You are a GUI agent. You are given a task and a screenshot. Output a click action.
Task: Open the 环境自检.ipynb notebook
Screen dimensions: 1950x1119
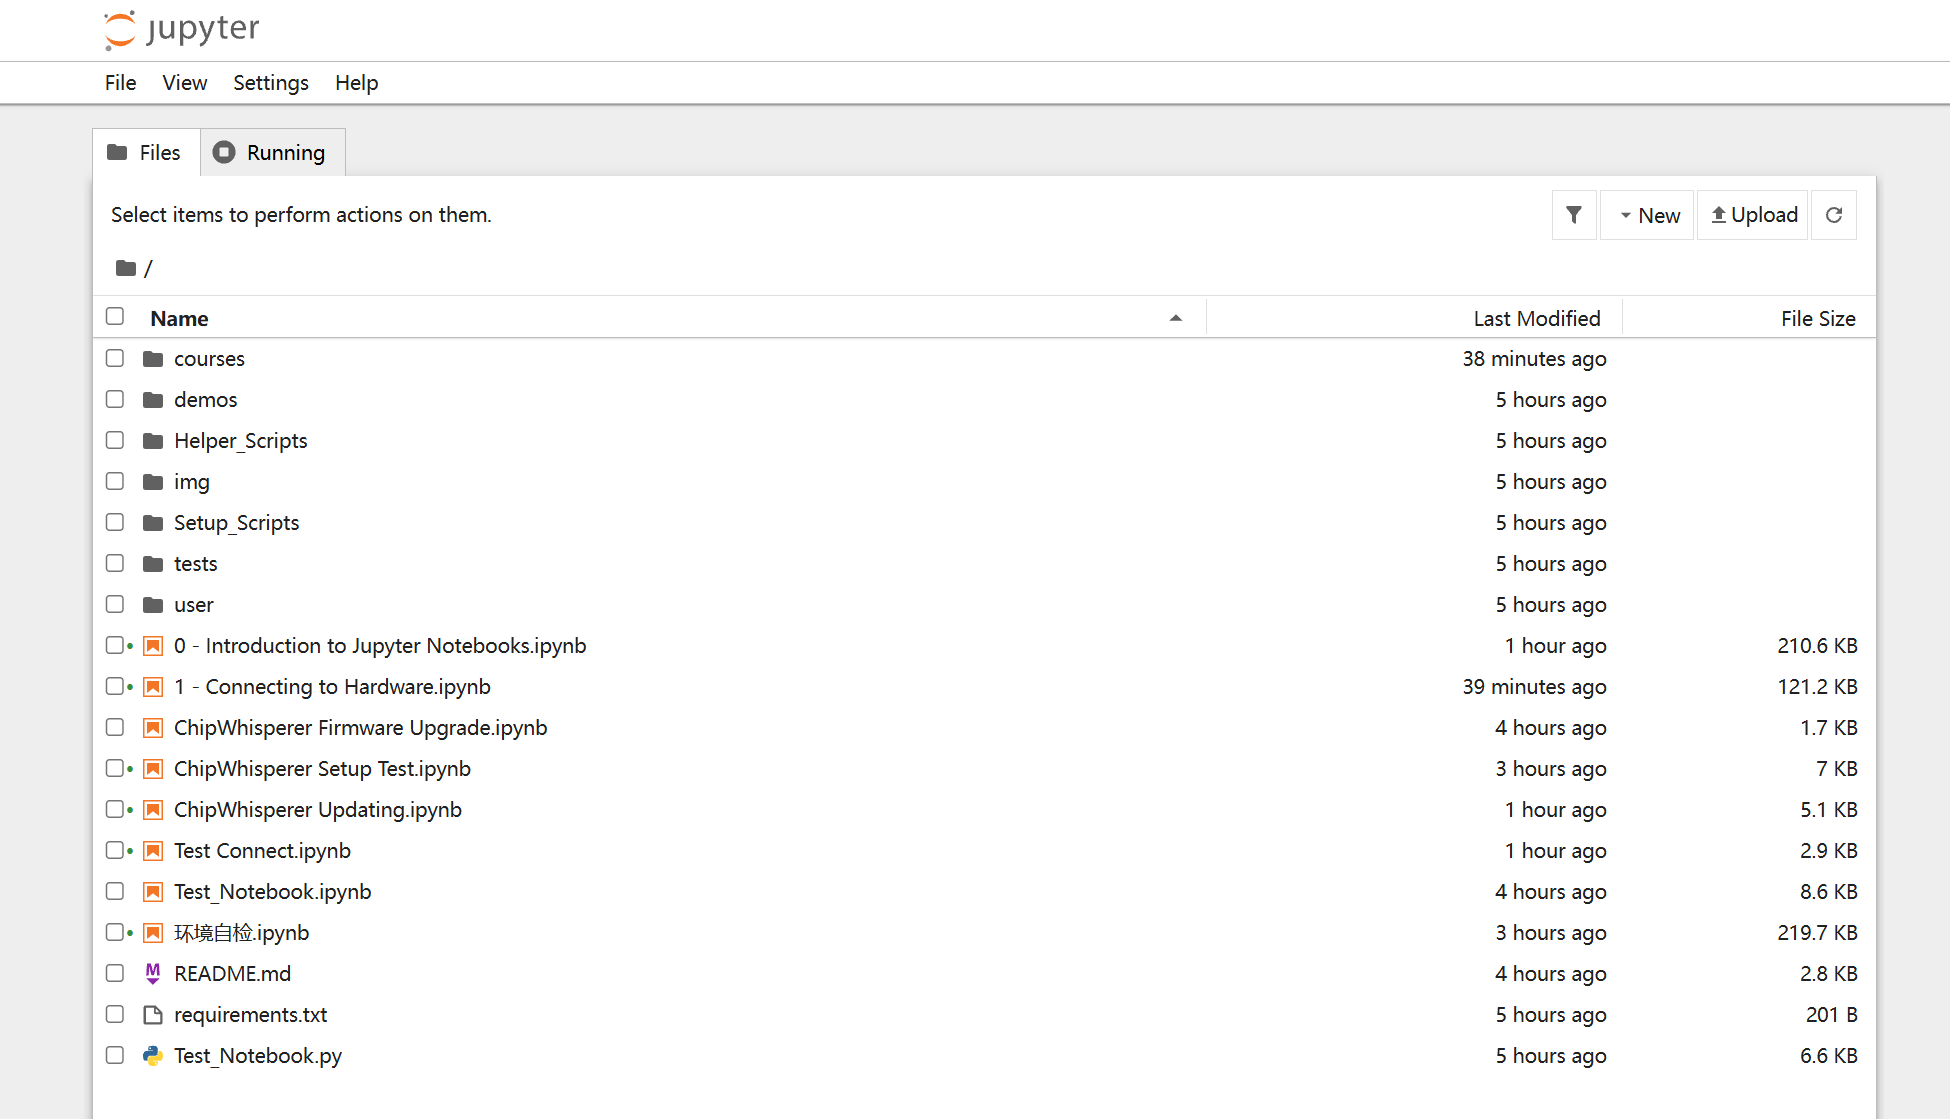[242, 933]
